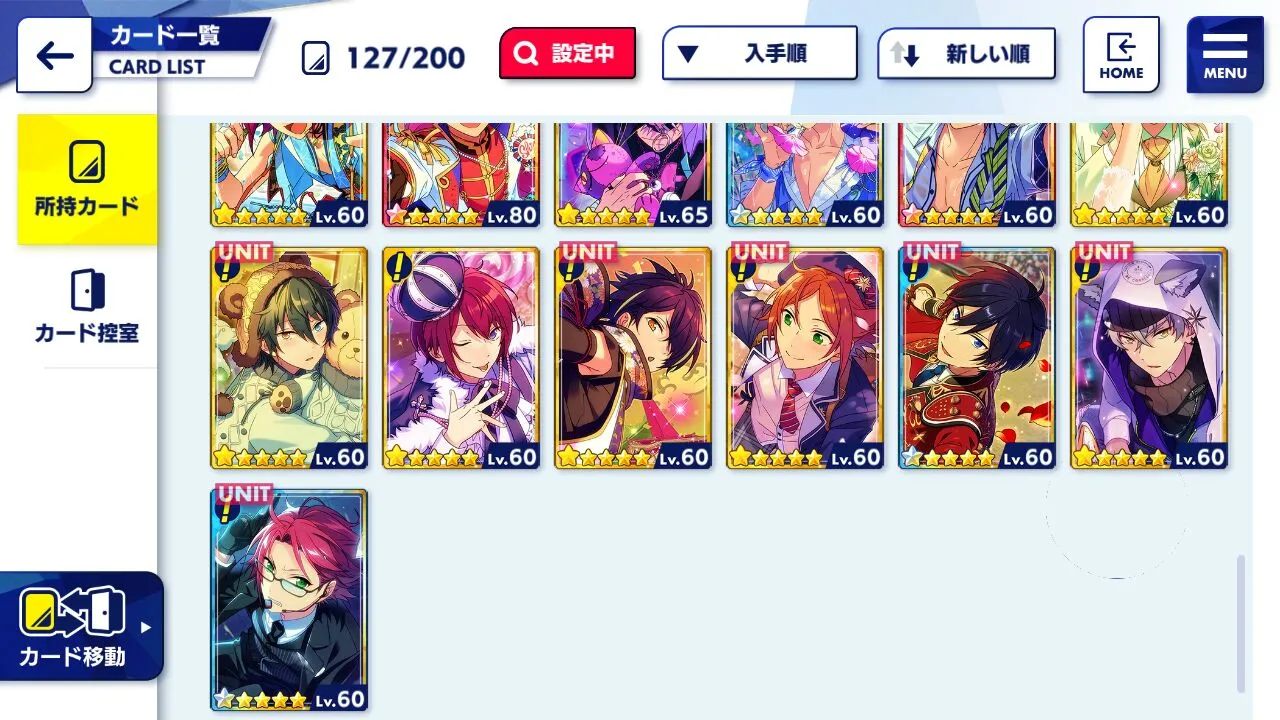This screenshot has height=720, width=1280.
Task: Open the hamburger MENU button
Action: coord(1225,55)
